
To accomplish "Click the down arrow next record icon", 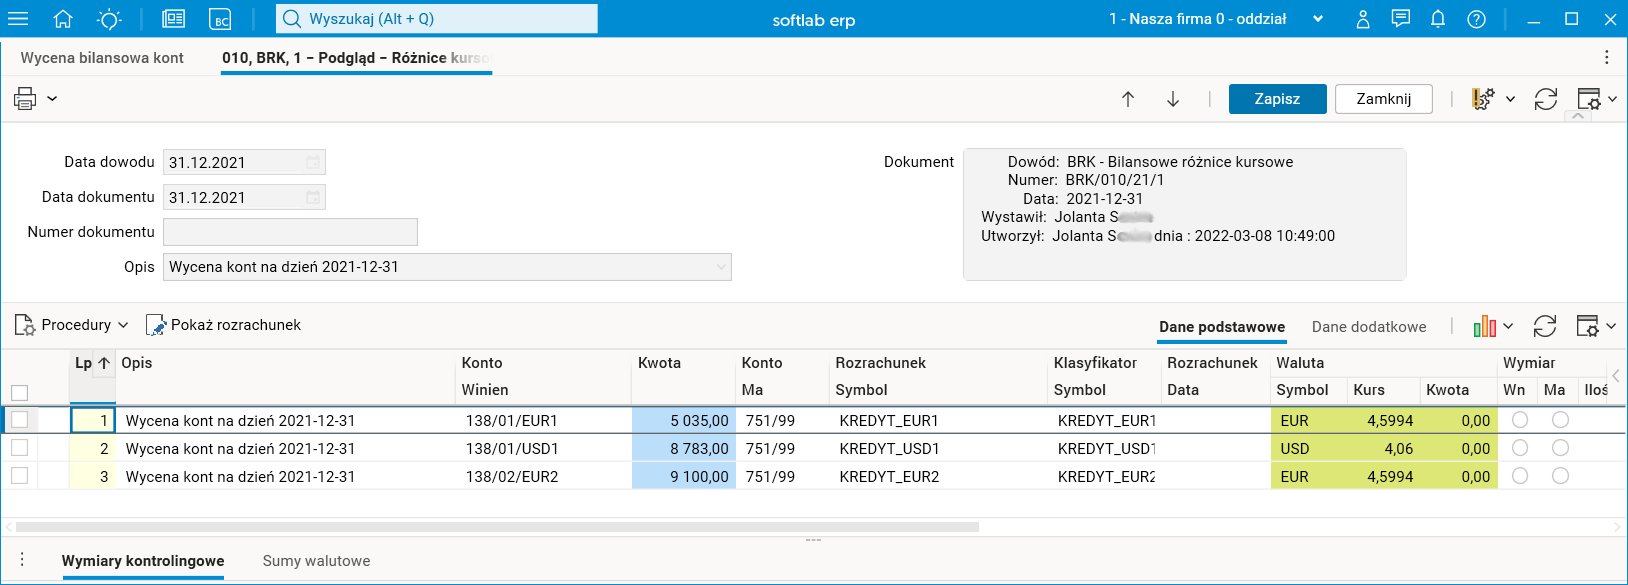I will pyautogui.click(x=1173, y=99).
